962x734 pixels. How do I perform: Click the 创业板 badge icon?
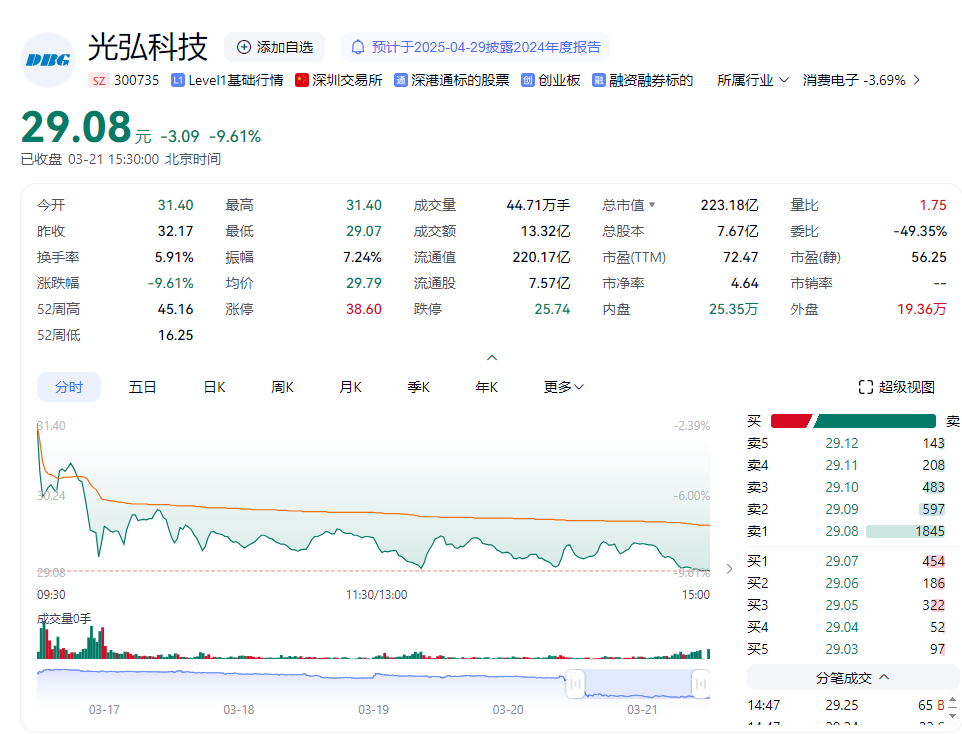click(528, 80)
